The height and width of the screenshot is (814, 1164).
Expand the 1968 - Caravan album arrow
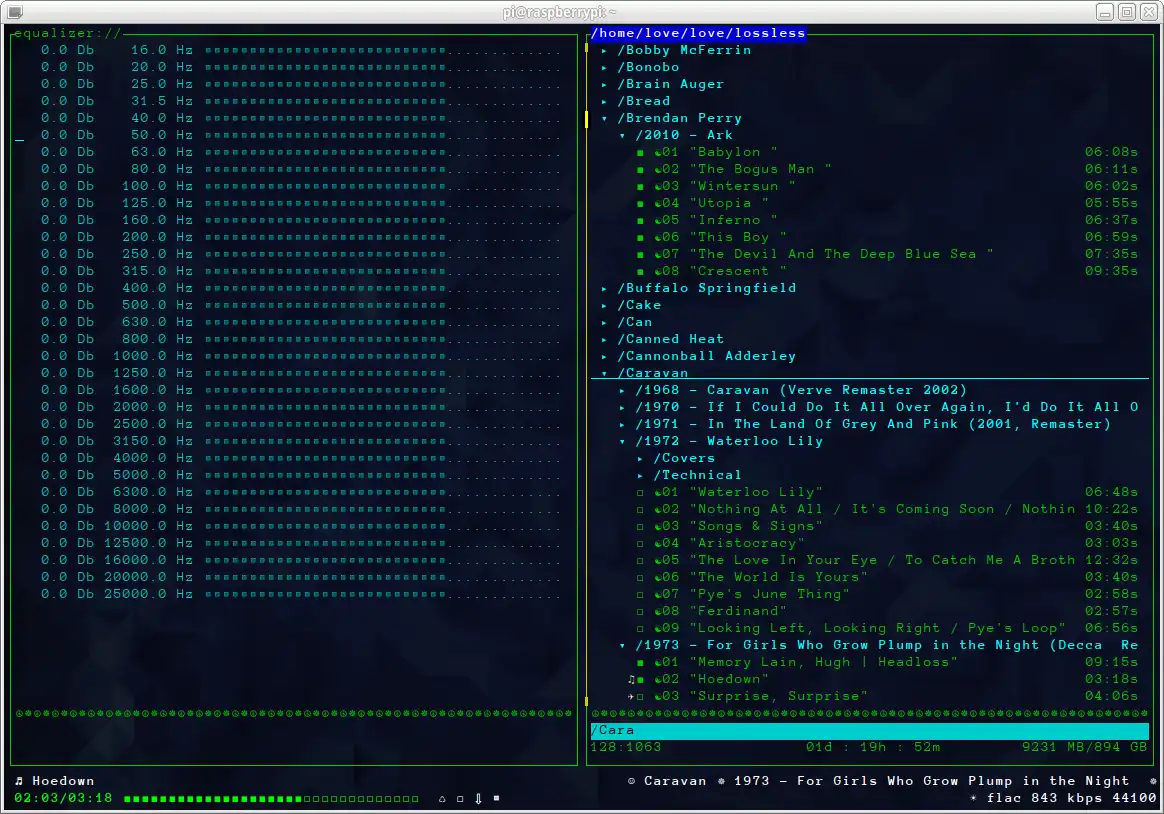point(622,390)
